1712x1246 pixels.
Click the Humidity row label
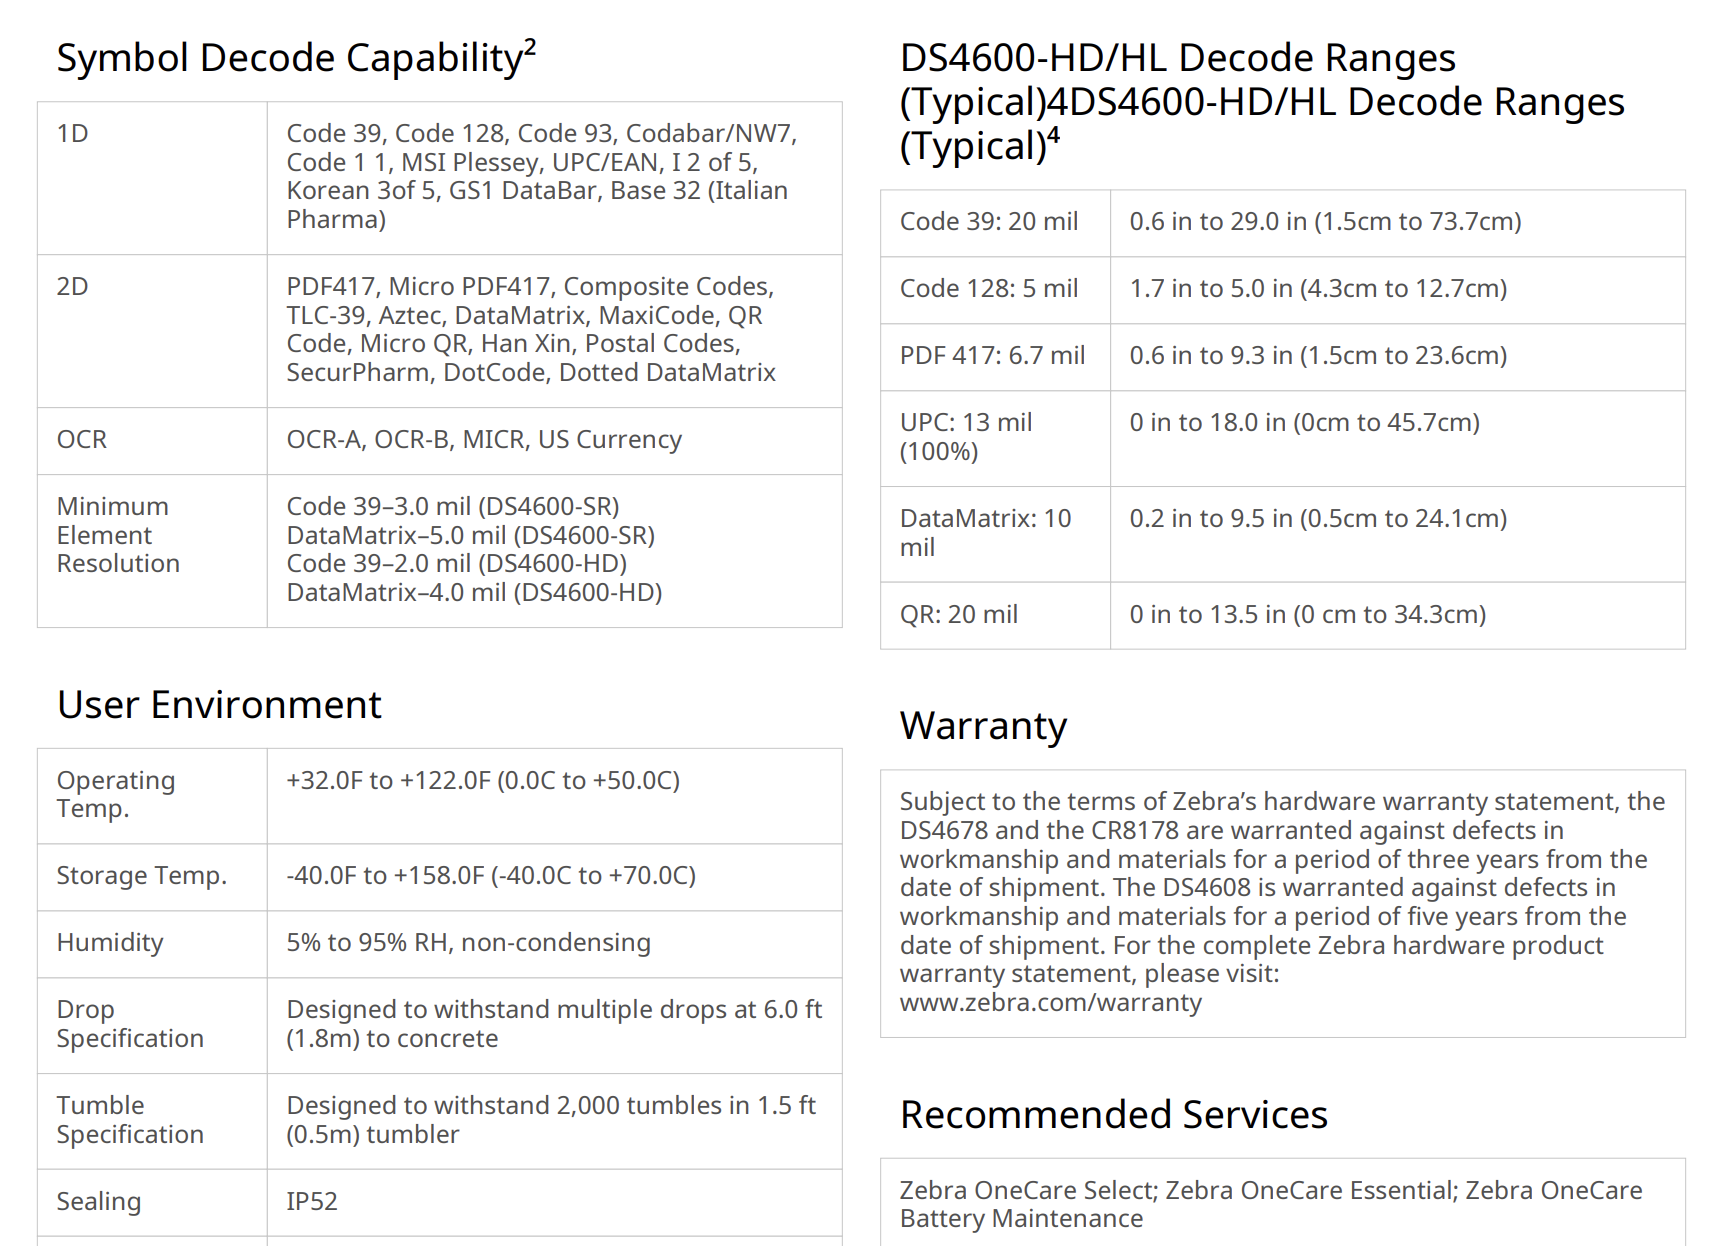110,943
